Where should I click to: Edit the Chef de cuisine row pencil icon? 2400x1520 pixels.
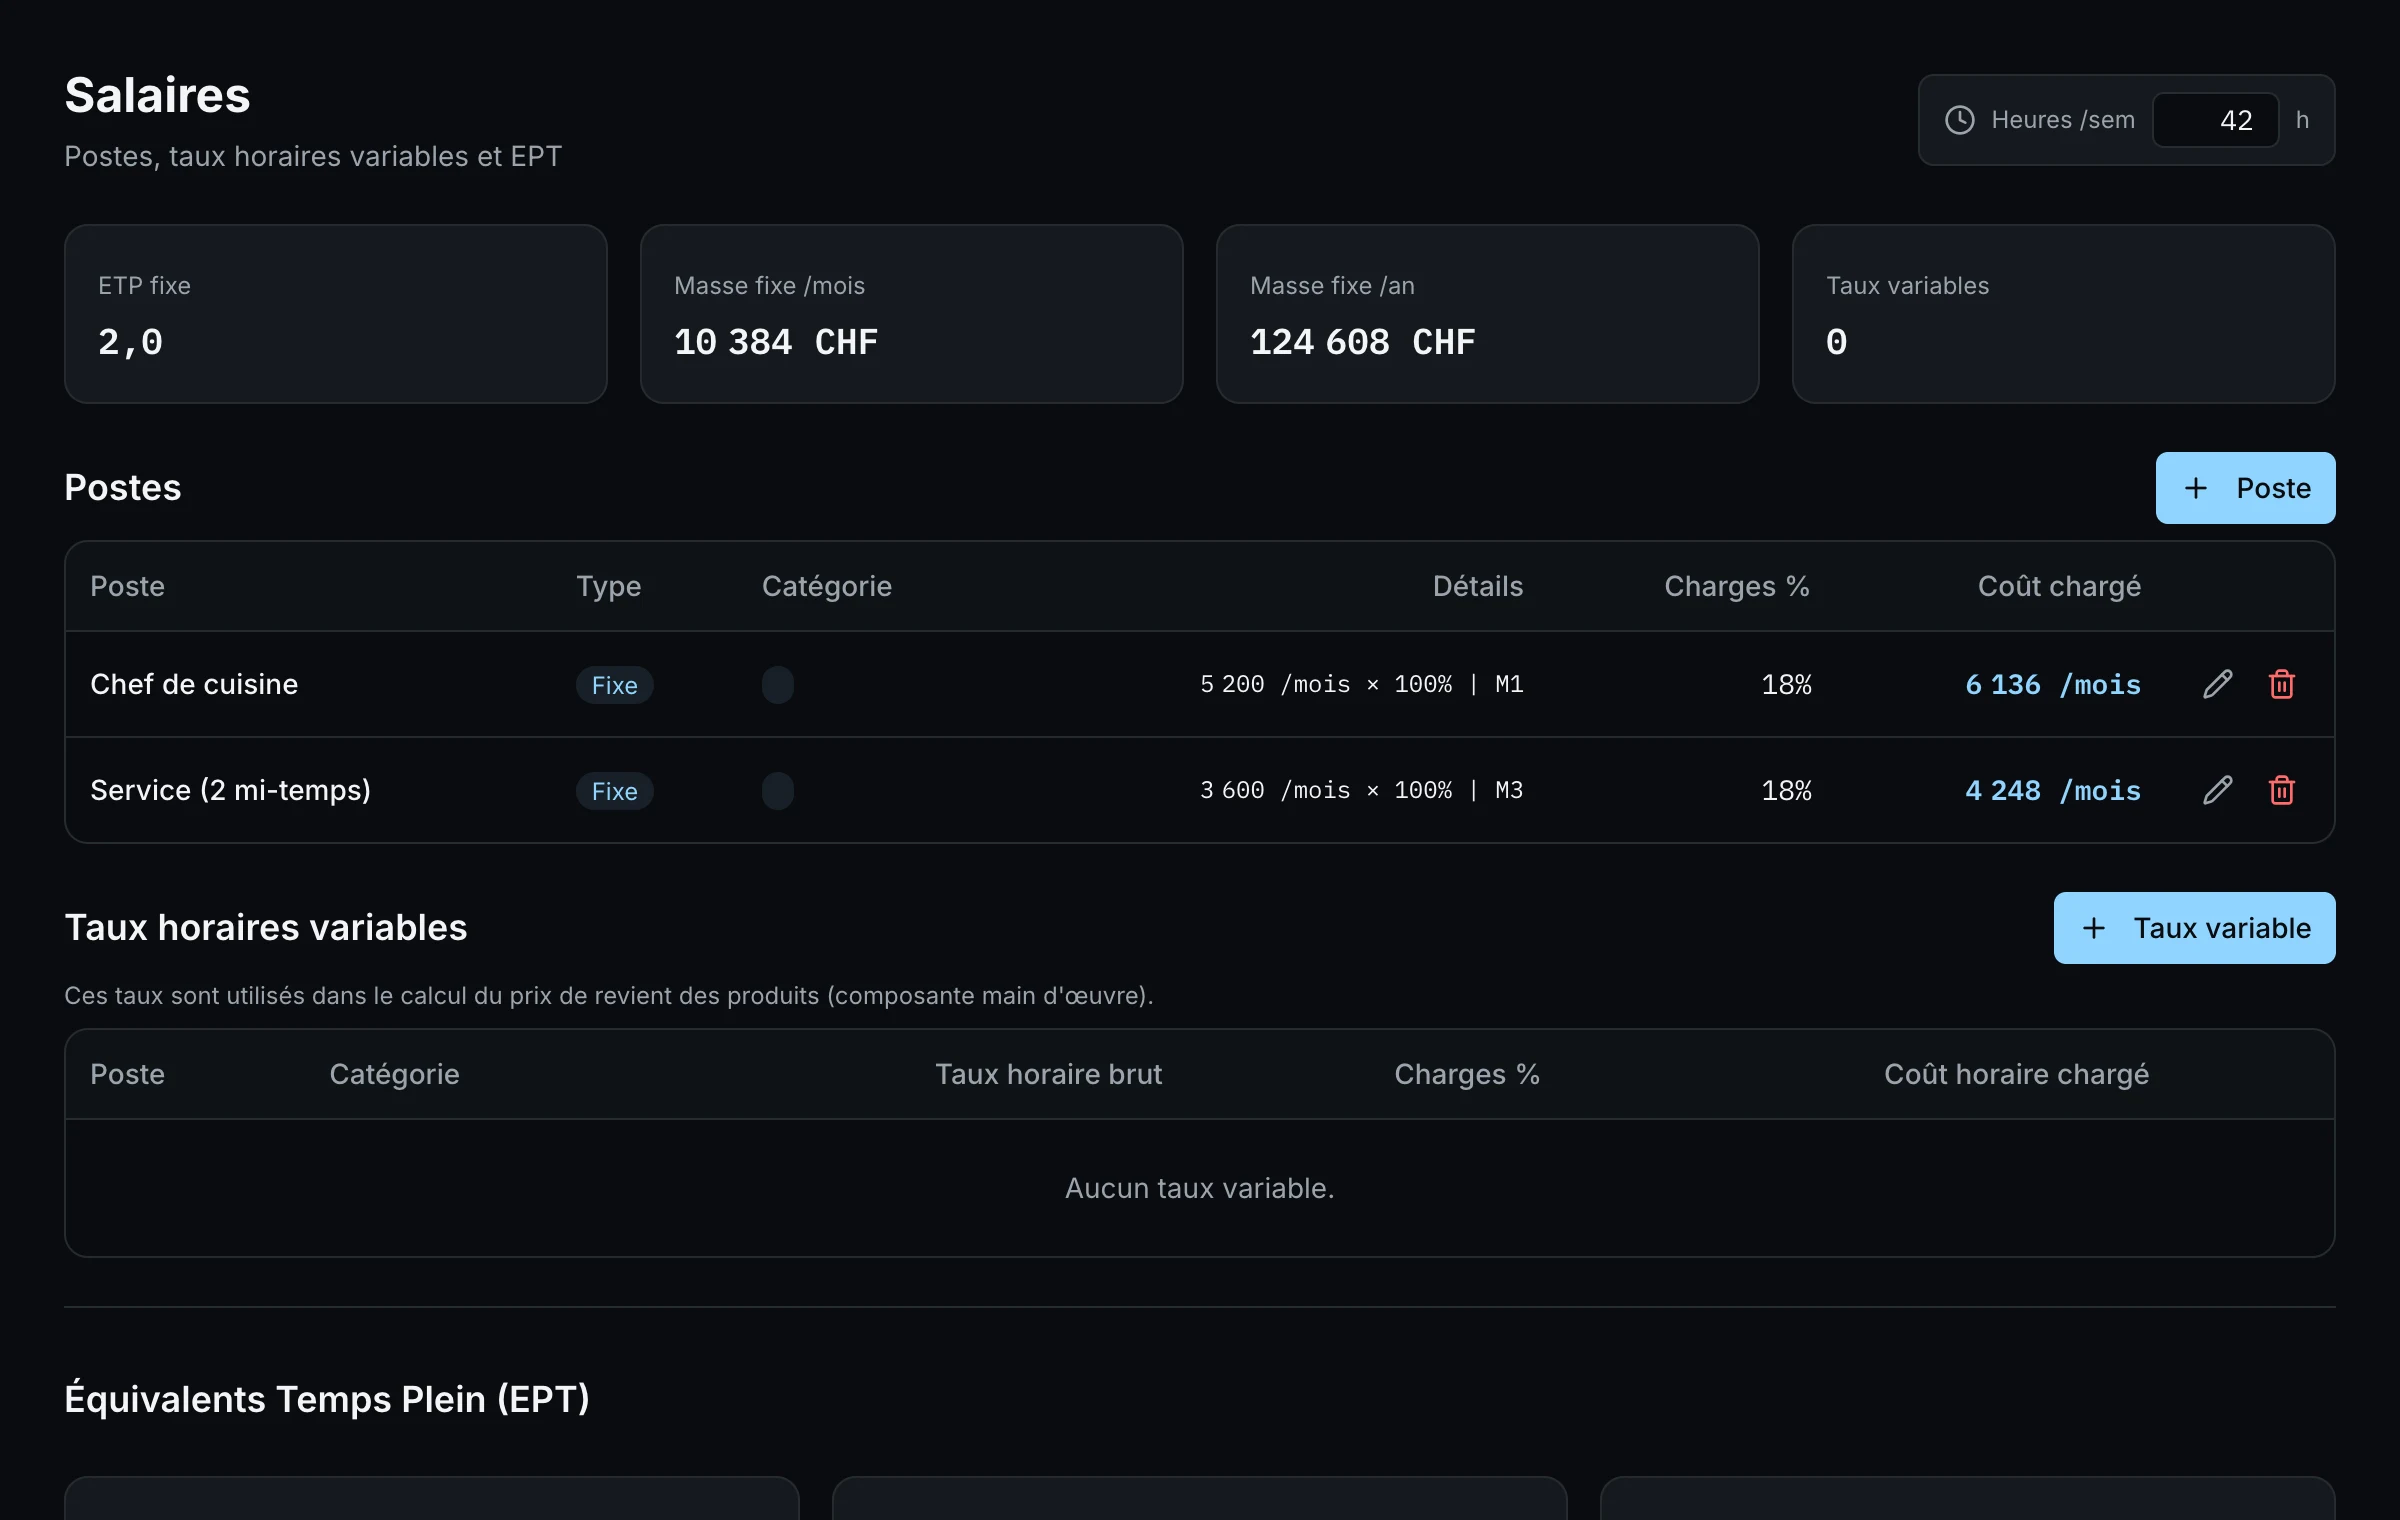(x=2217, y=684)
